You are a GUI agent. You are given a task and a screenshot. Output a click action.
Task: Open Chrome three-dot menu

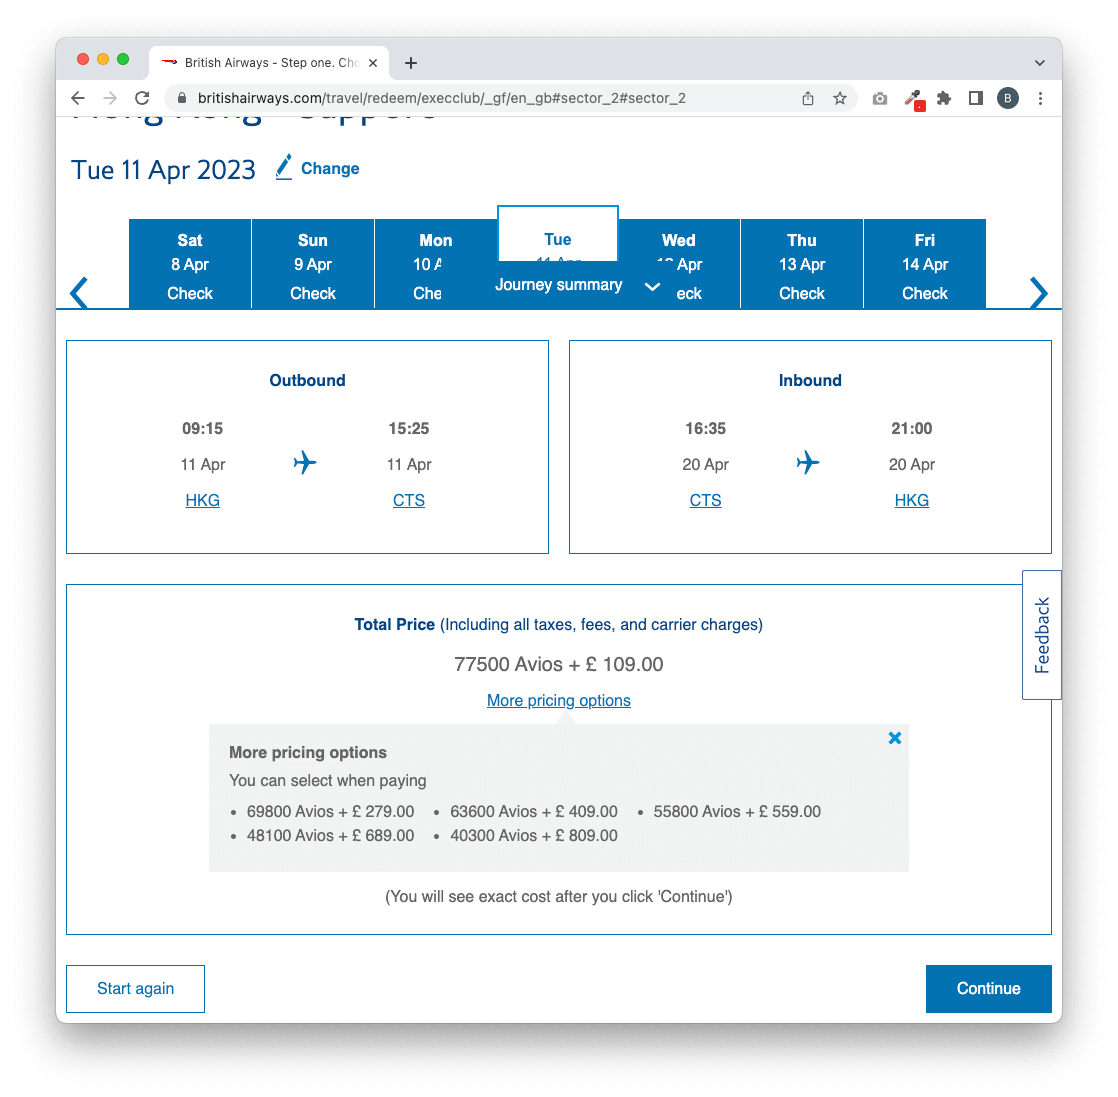(1040, 98)
